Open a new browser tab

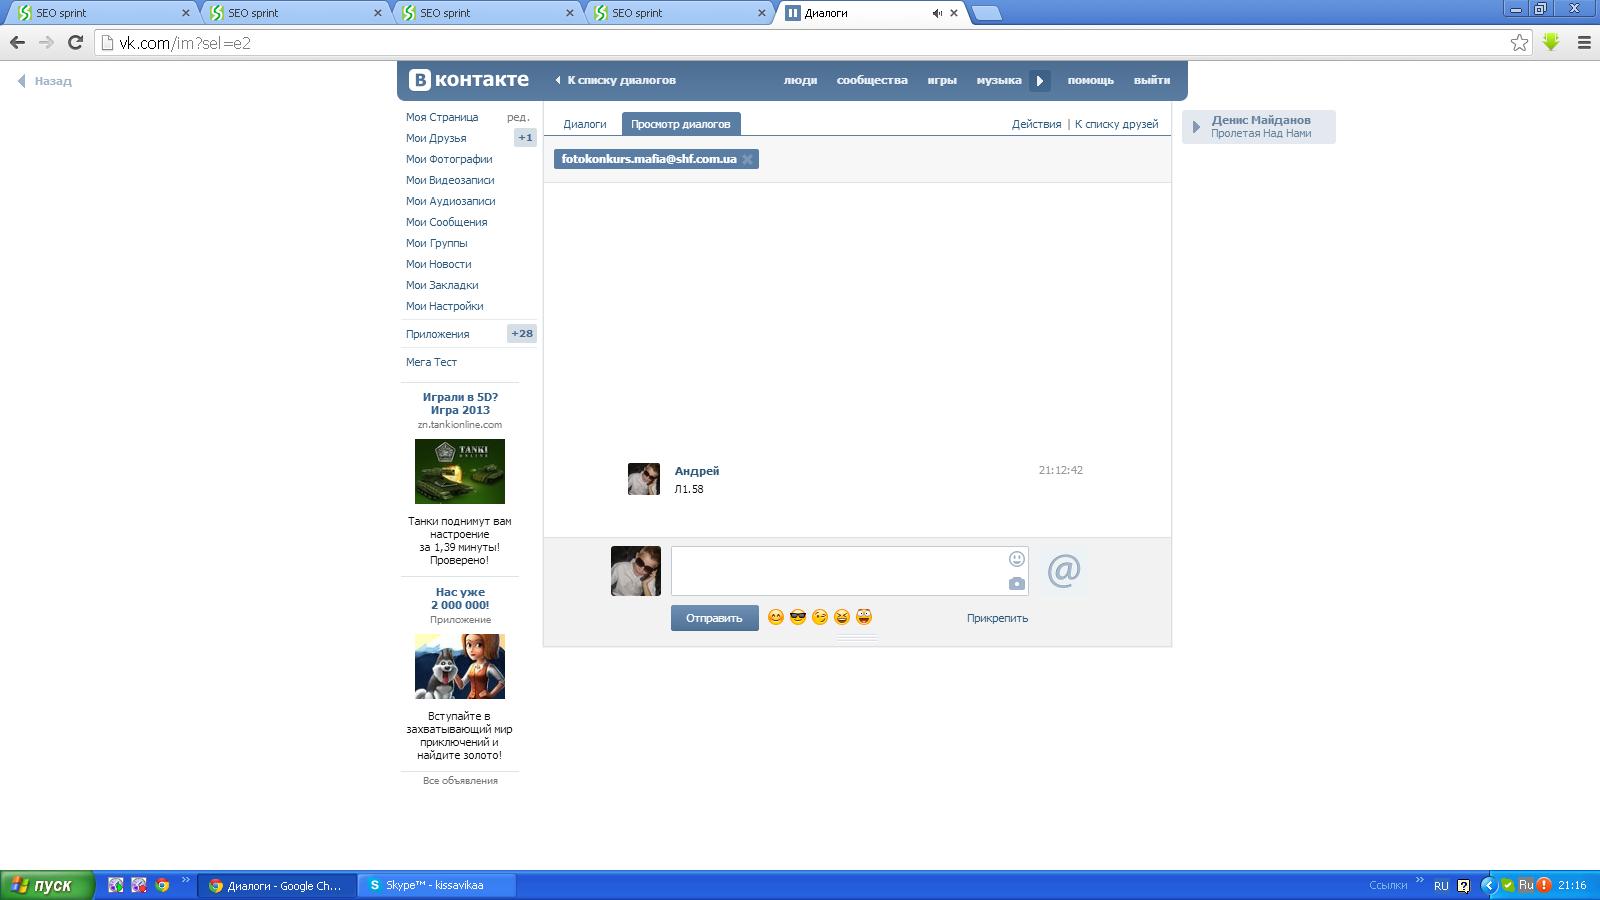(986, 13)
